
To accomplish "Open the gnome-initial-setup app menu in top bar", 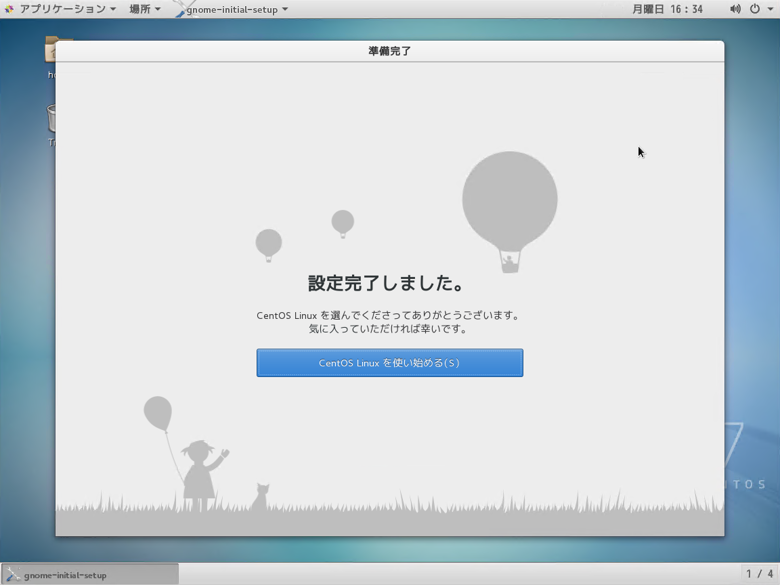I will coord(232,9).
